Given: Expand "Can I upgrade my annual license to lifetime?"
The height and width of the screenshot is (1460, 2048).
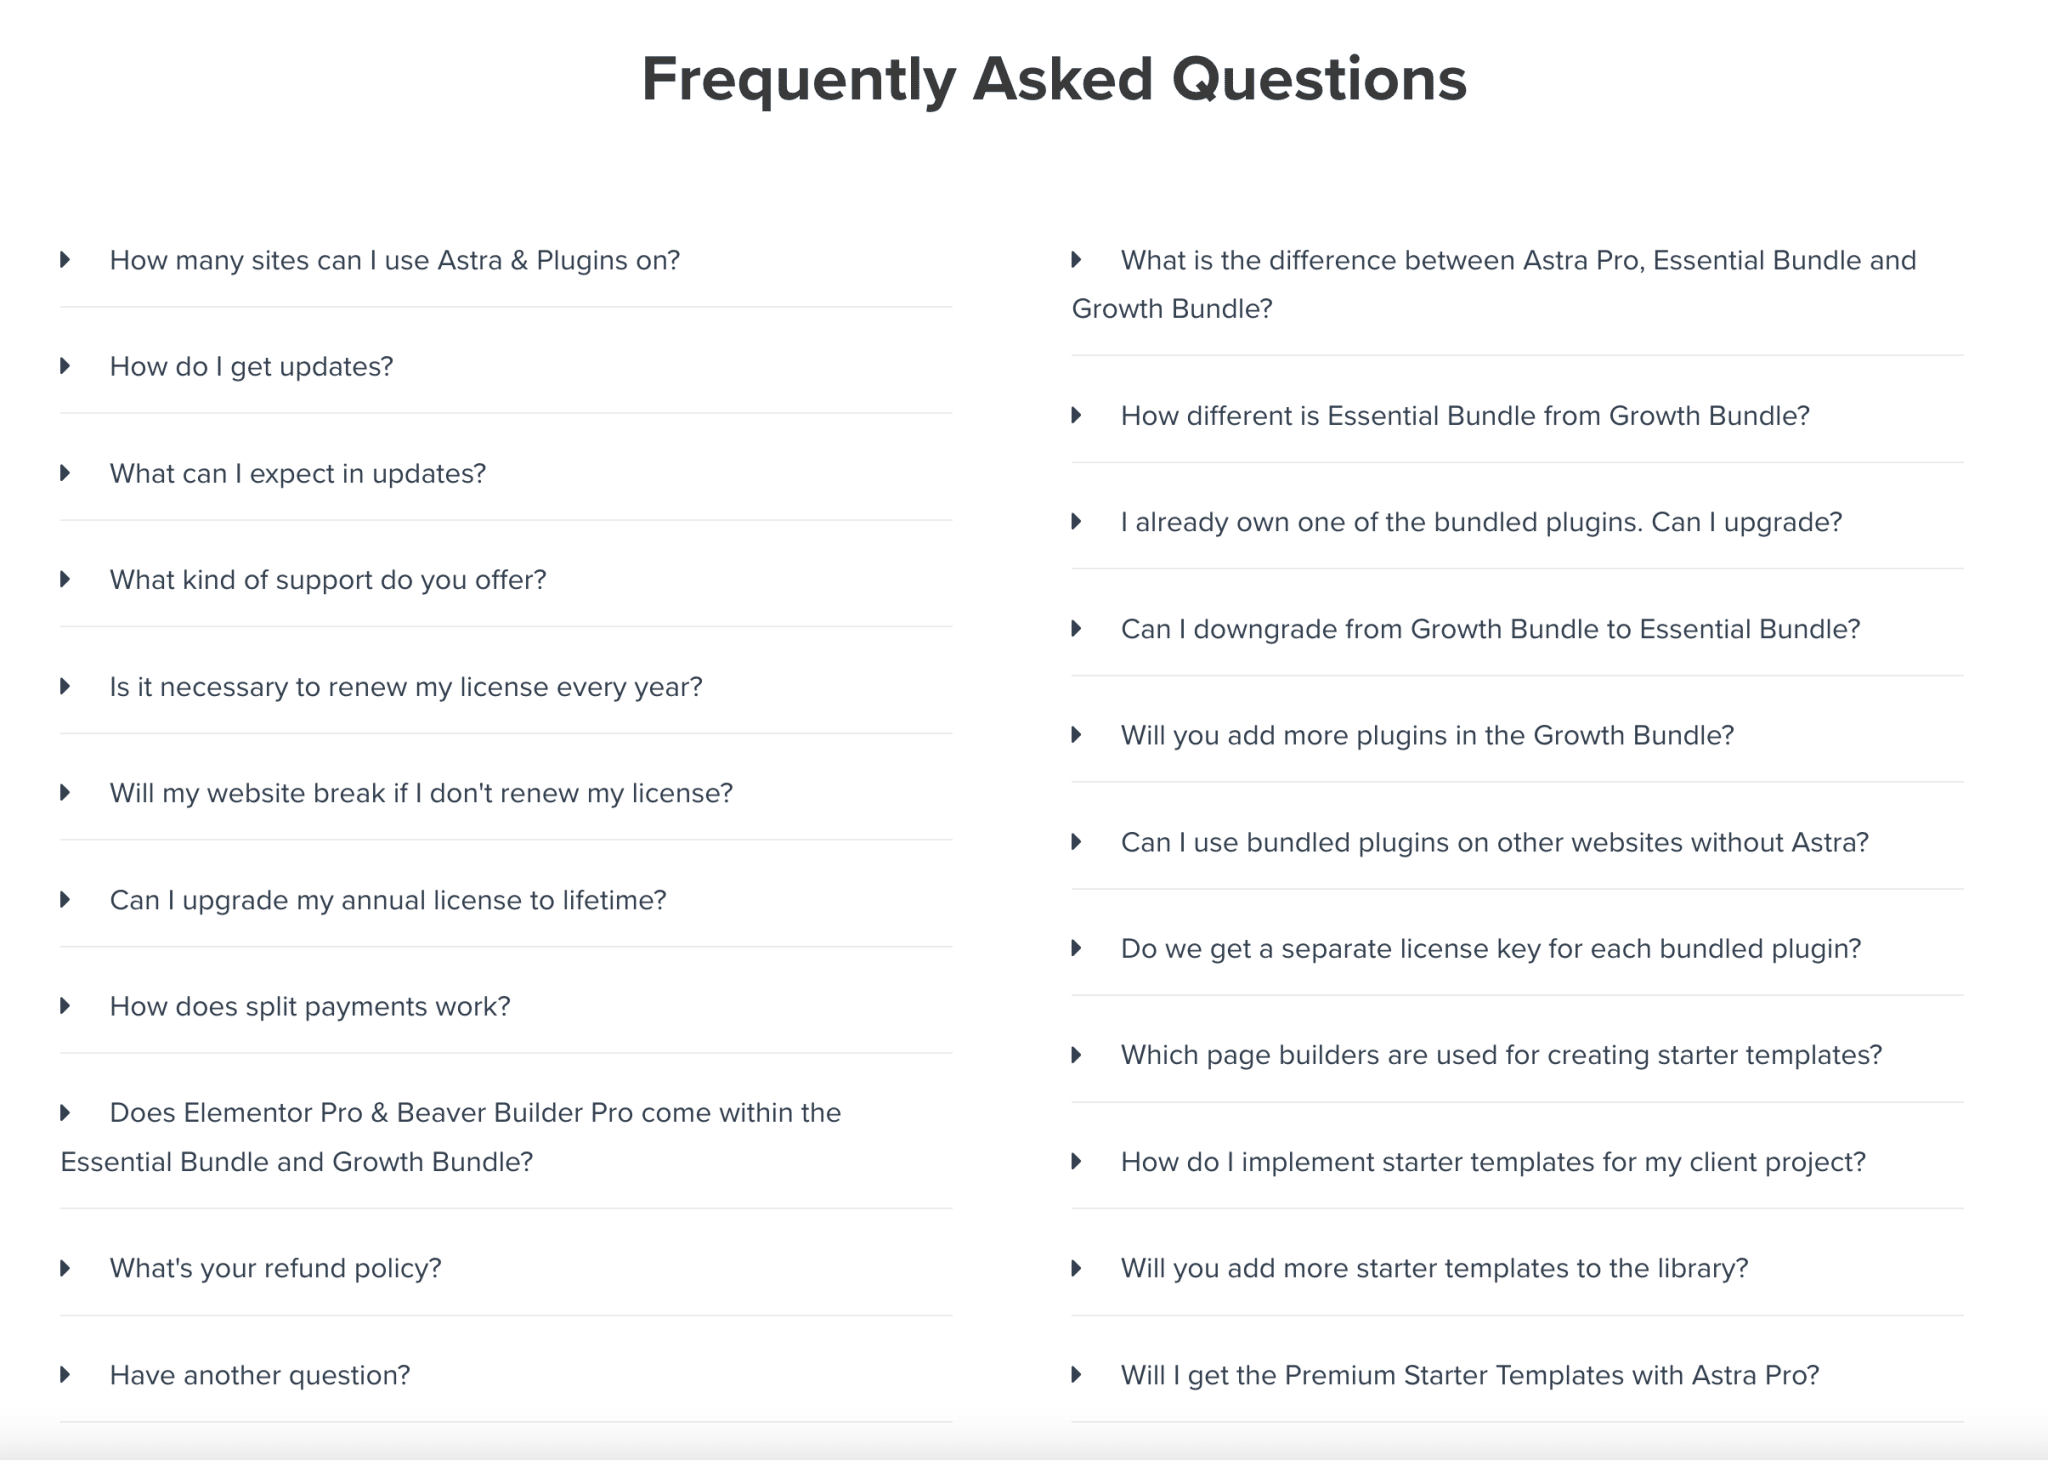Looking at the screenshot, I should pyautogui.click(x=388, y=900).
